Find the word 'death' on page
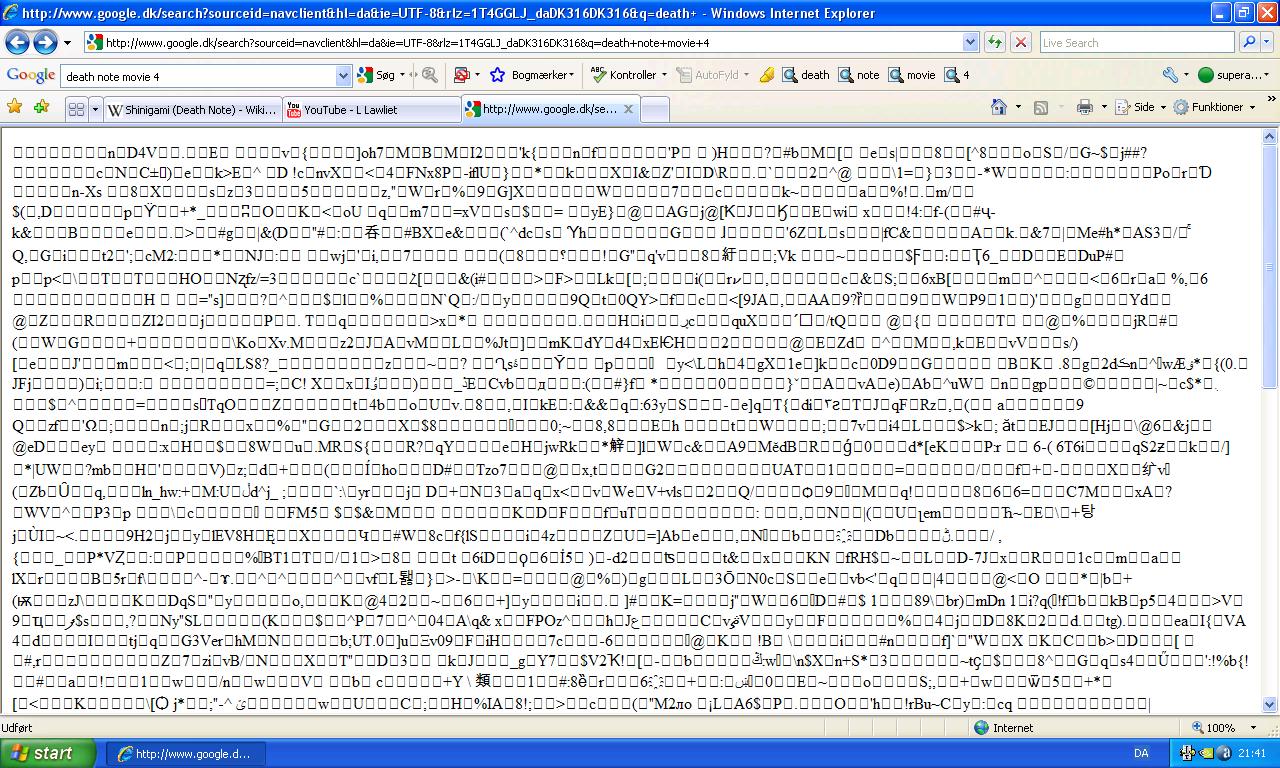 [806, 75]
